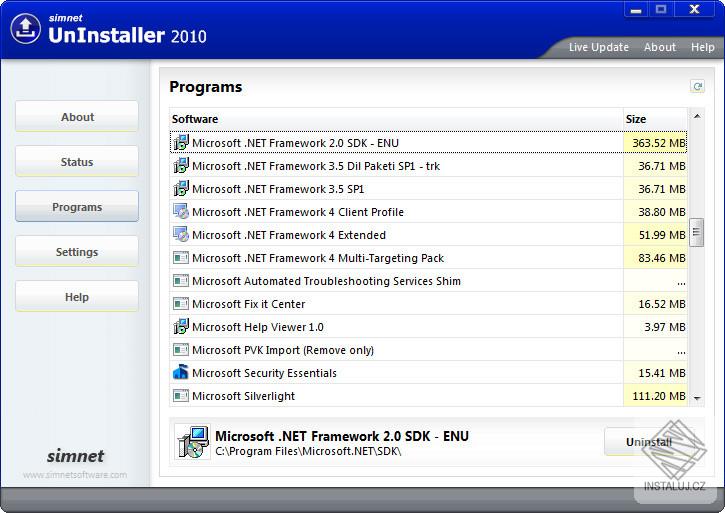Image resolution: width=725 pixels, height=513 pixels.
Task: Click the 83.46 MB size cell
Action: (x=655, y=258)
